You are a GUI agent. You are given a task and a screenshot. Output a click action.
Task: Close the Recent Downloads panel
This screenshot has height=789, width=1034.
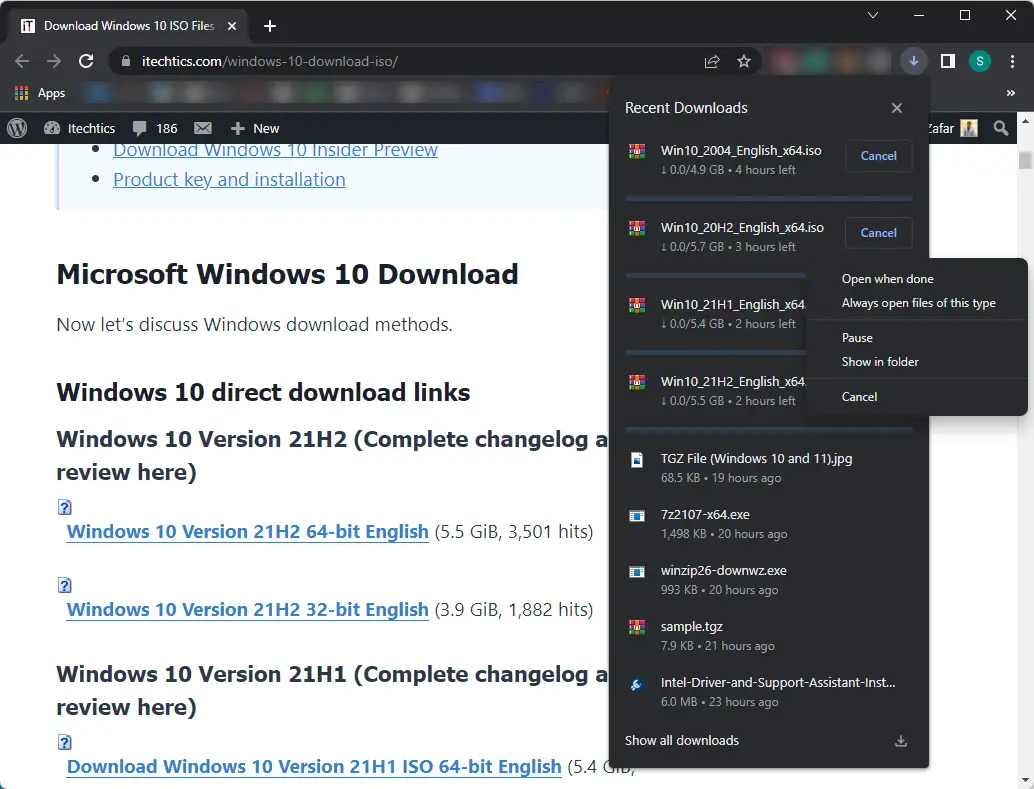897,108
